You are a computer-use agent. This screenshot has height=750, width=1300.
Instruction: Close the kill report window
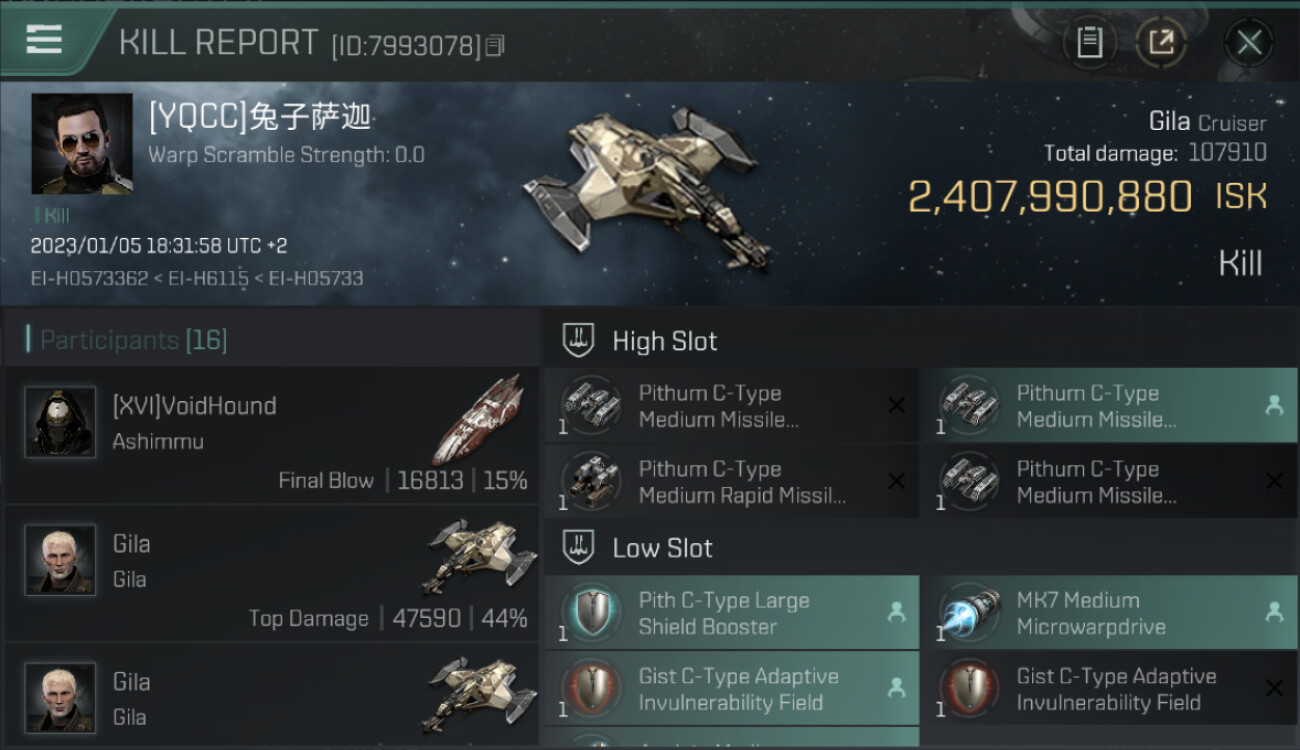[x=1249, y=43]
